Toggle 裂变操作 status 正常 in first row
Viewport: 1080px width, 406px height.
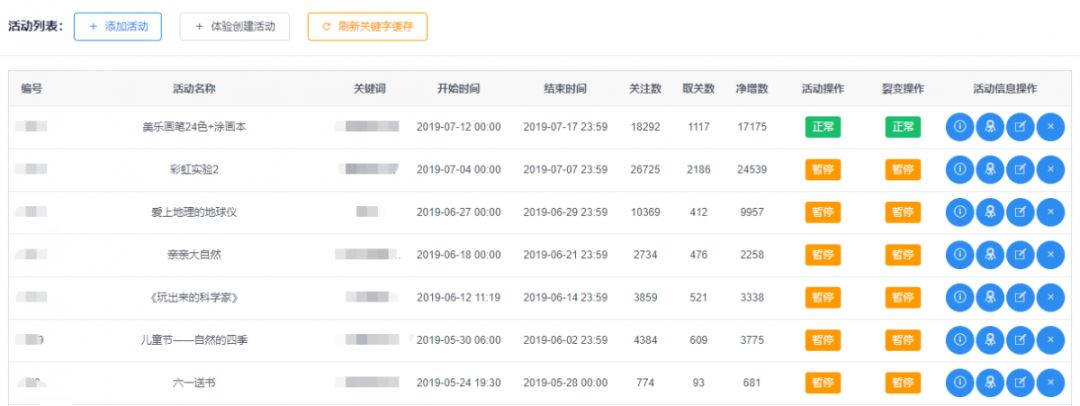[x=902, y=127]
